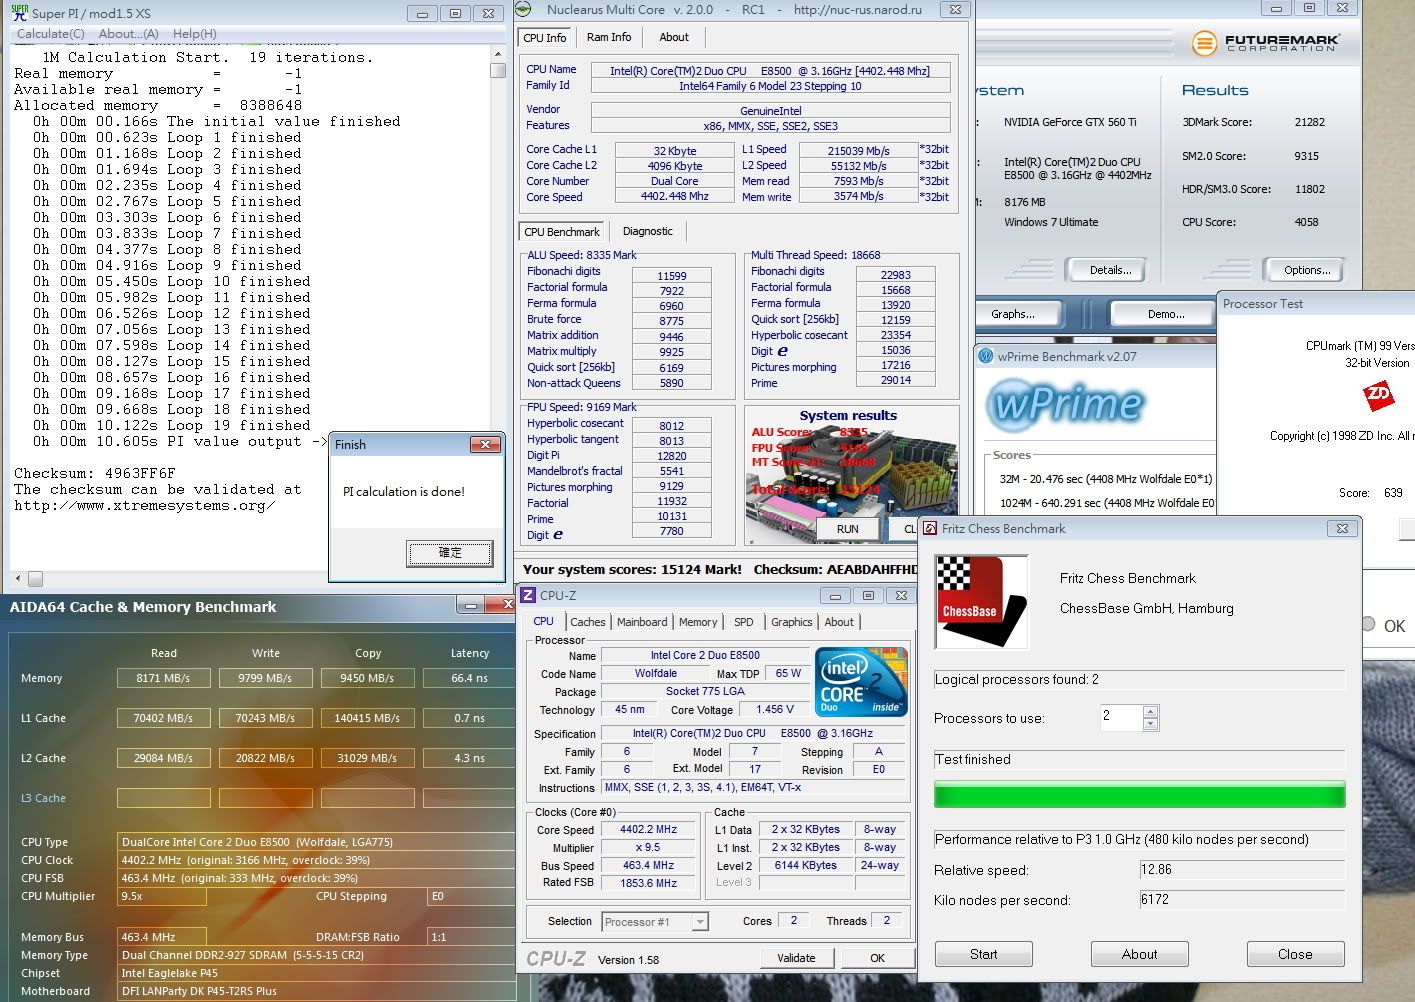
Task: Click Close button in Fritz Chess Benchmark
Action: [x=1295, y=954]
